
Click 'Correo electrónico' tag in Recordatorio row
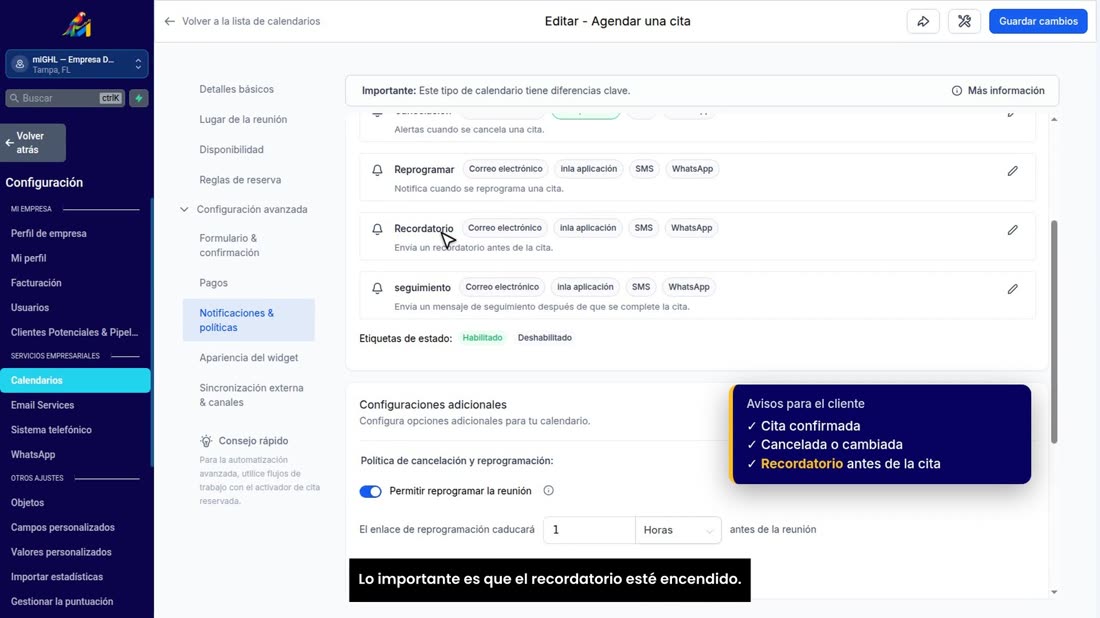504,228
